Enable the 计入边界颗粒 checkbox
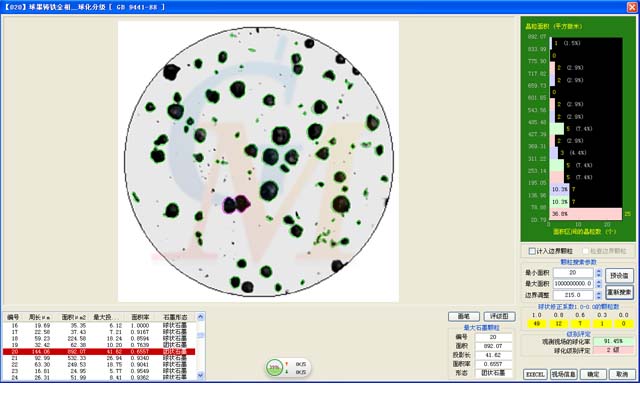 coord(532,251)
